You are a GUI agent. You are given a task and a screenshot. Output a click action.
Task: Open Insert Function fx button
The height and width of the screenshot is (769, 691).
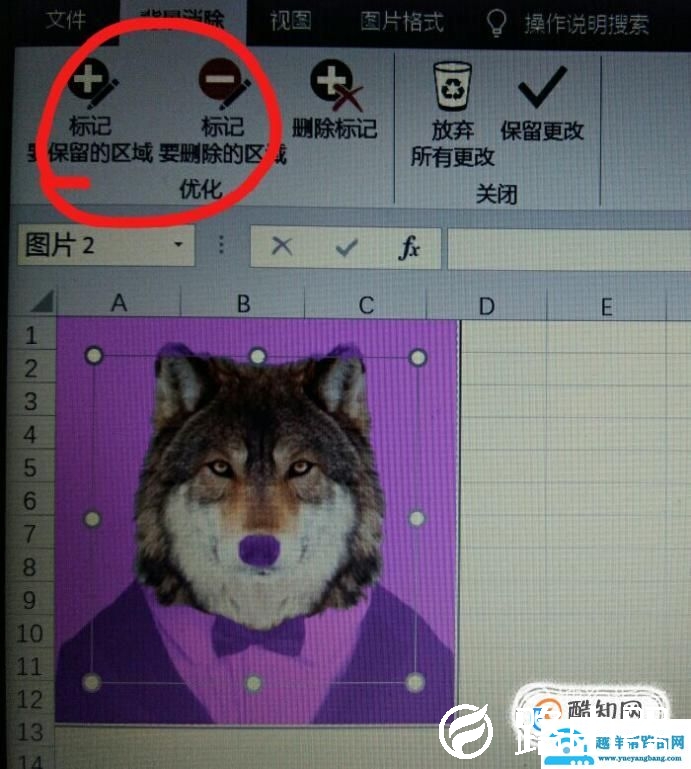point(409,247)
